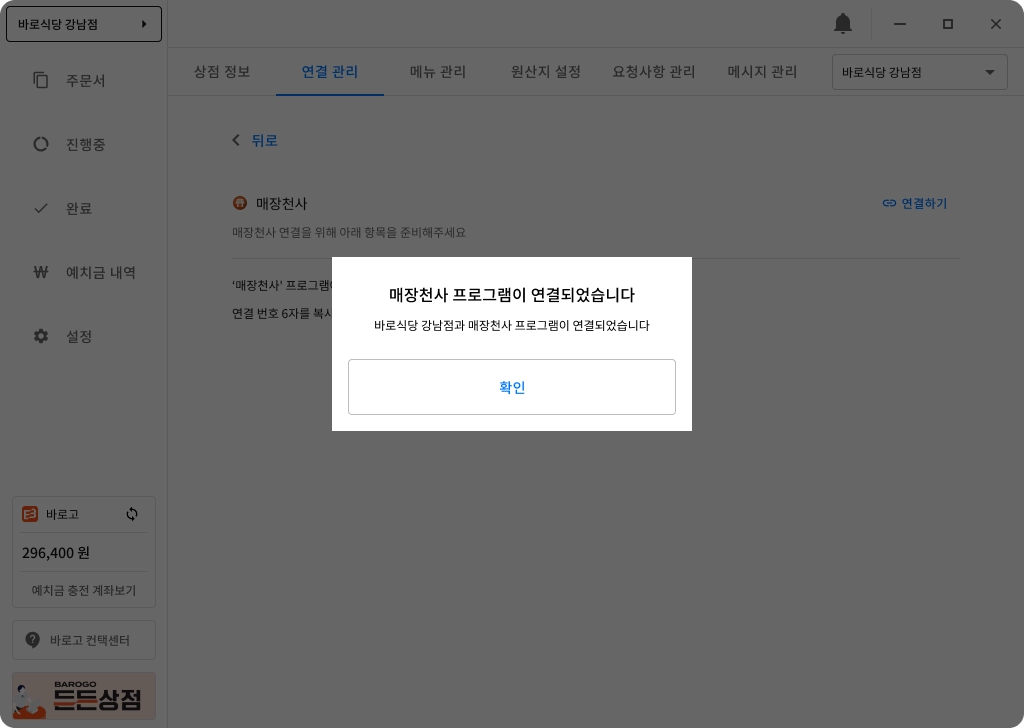Click the back chevron next to 뒤로
The height and width of the screenshot is (728, 1024).
click(236, 140)
